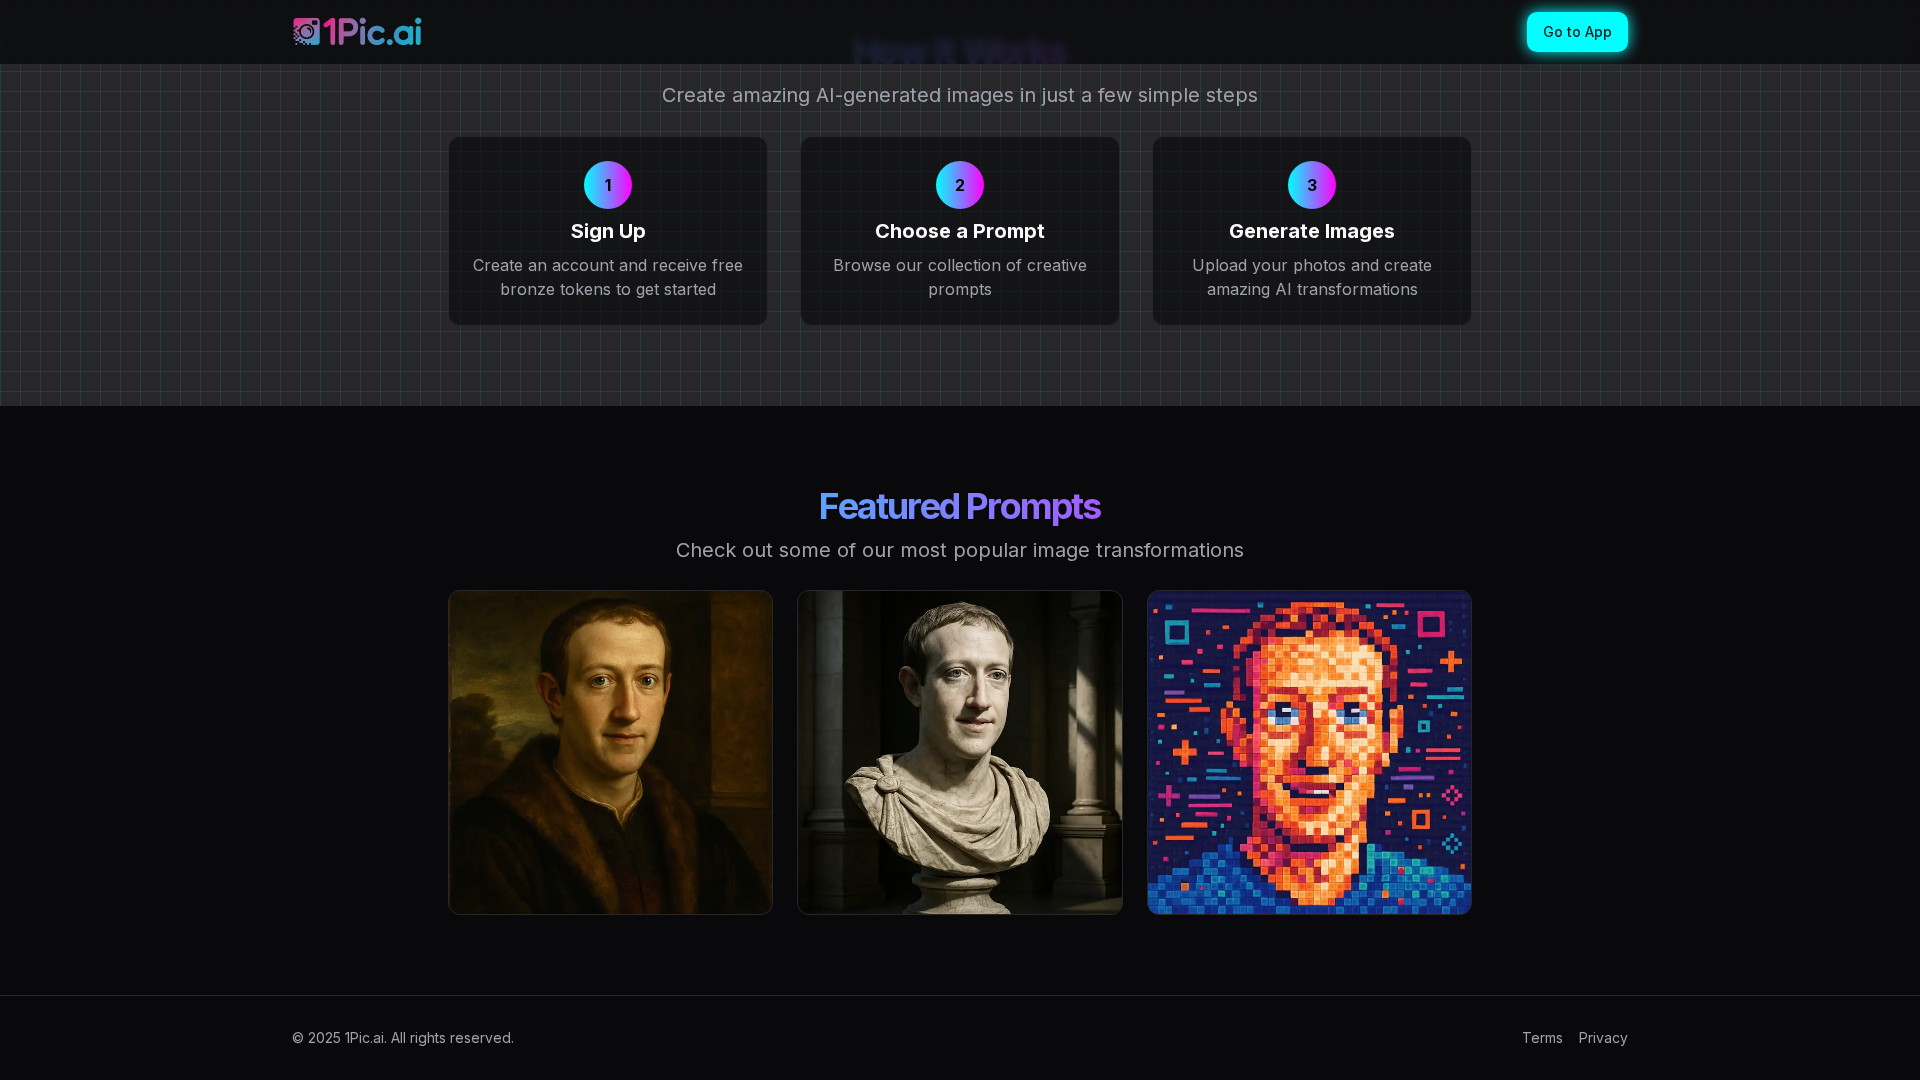Select the step 1 numbered badge

tap(607, 184)
